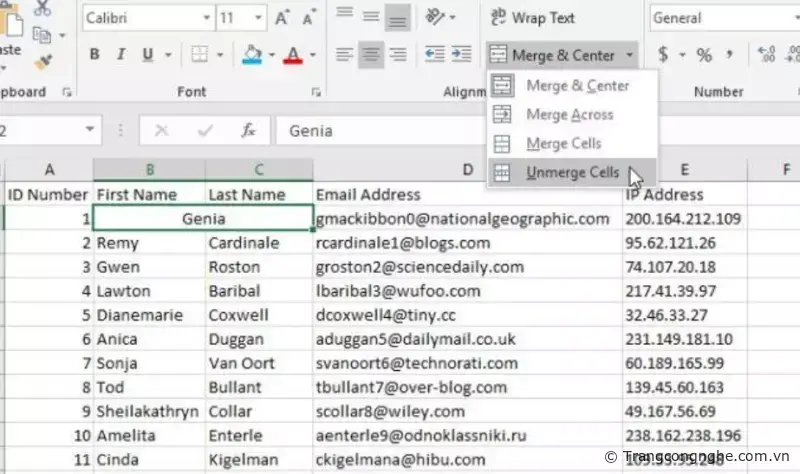Click the Increase Indent icon
Viewport: 800px width, 474px height.
point(461,55)
